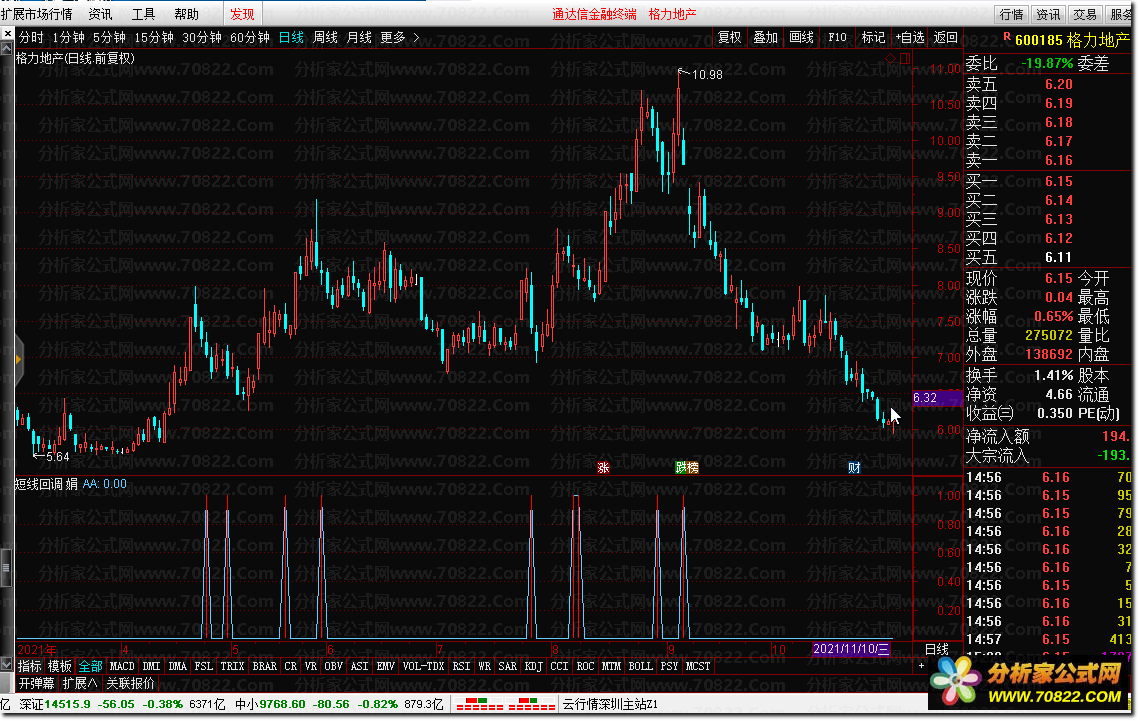This screenshot has width=1140, height=721.
Task: Open the 资讯 button at top right
Action: coord(1048,14)
